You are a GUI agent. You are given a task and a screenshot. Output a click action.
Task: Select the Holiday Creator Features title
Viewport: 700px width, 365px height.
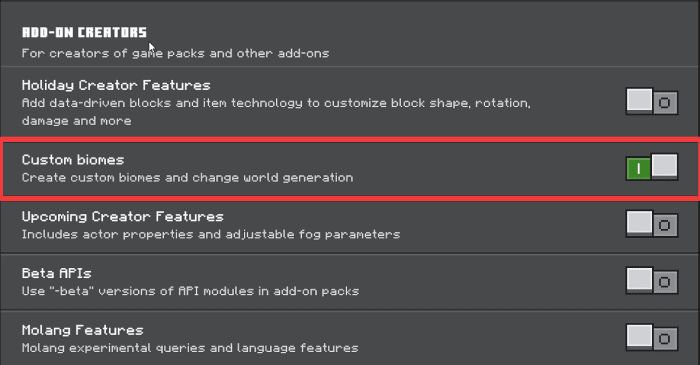[x=116, y=85]
